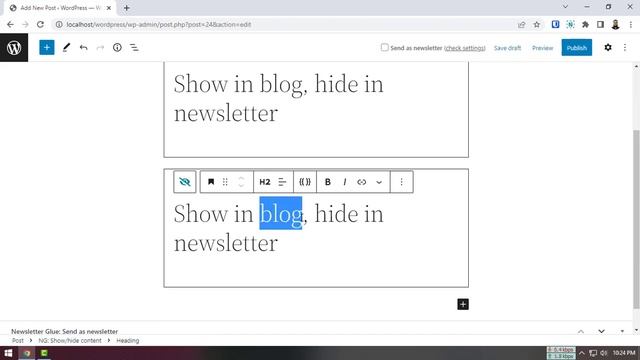640x360 pixels.
Task: Enable the Send as newsletter checkbox
Action: click(384, 47)
